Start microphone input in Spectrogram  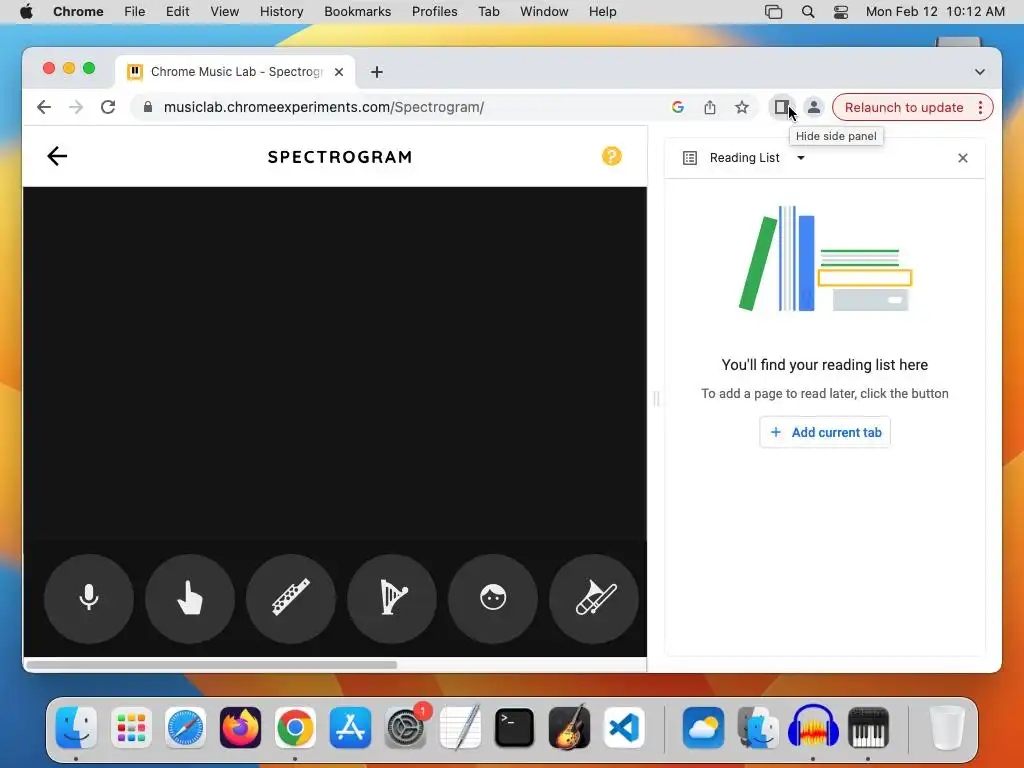point(89,598)
